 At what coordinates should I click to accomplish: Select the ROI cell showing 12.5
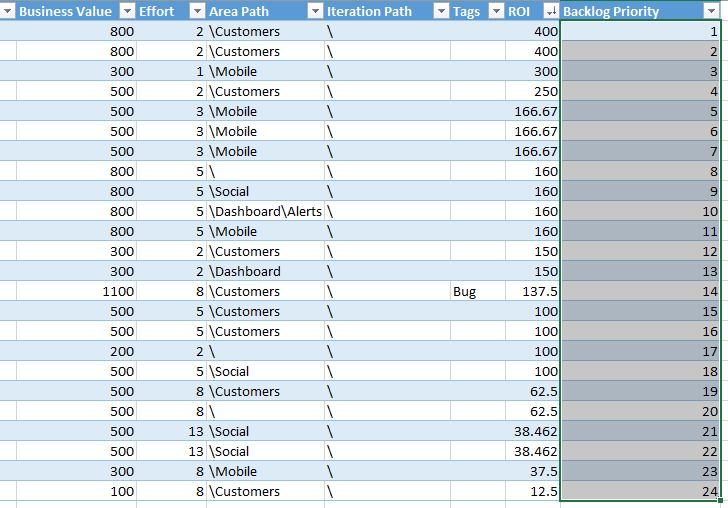tap(532, 491)
